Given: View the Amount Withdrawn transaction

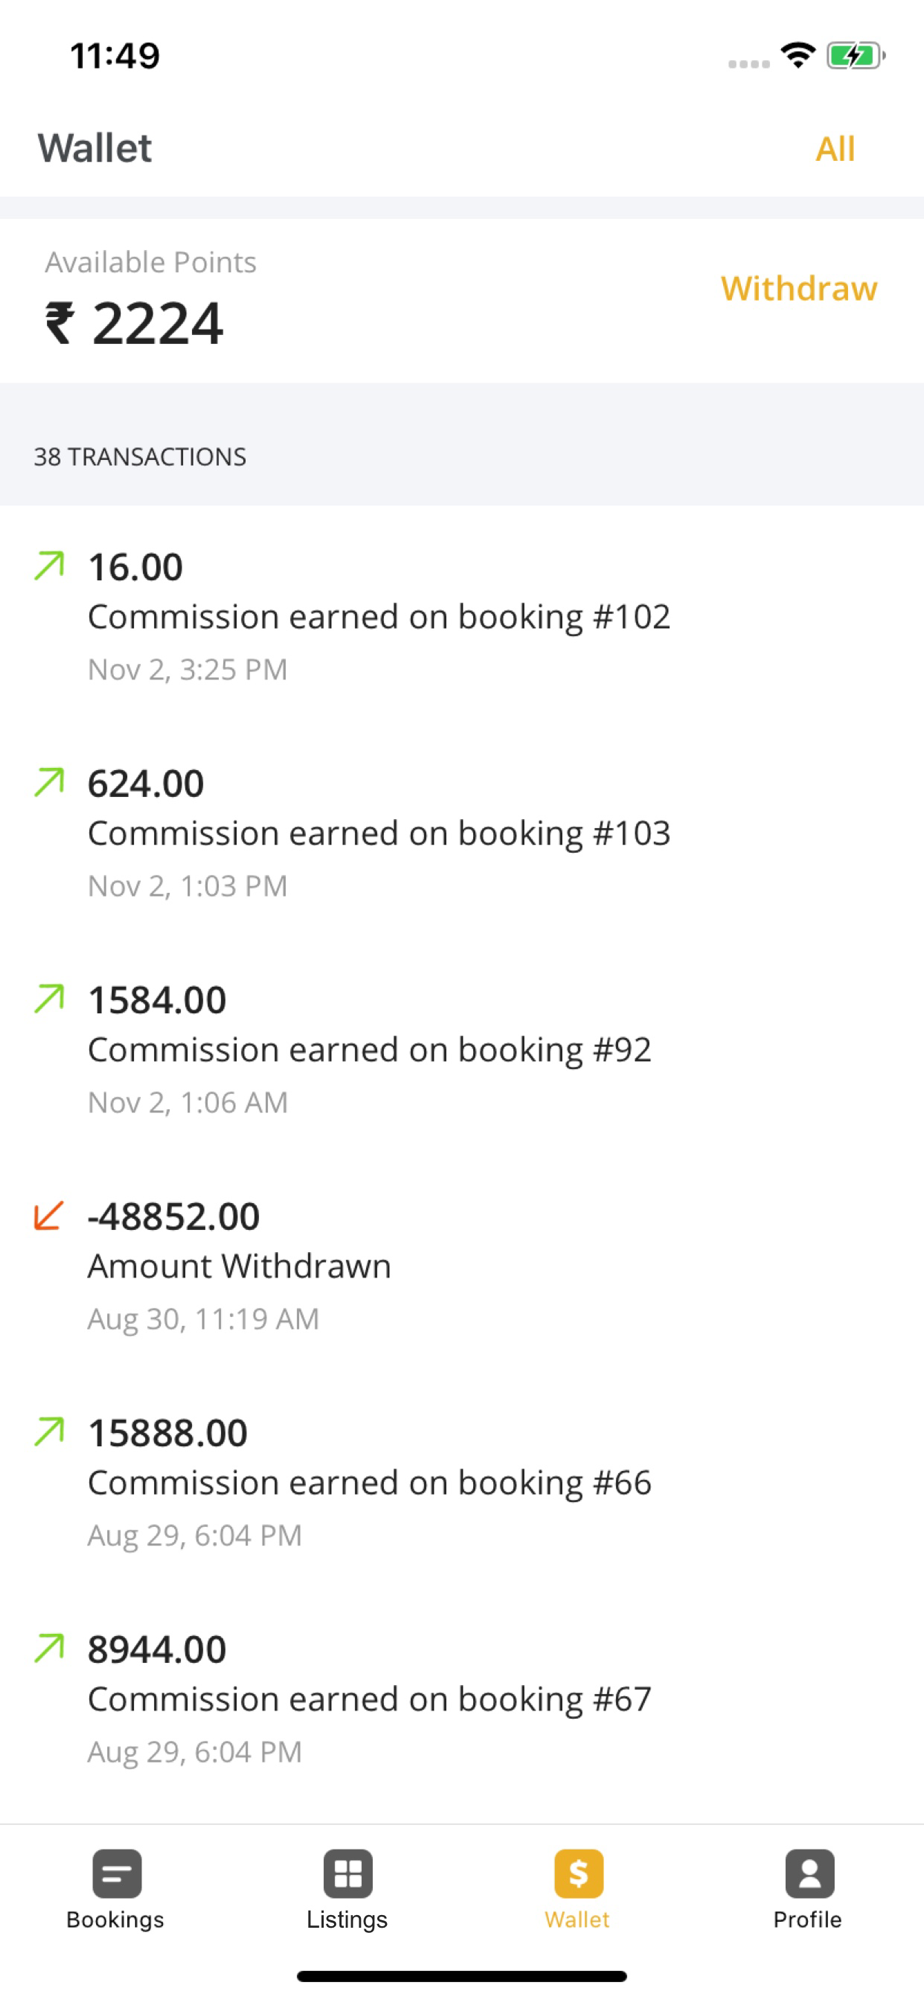Looking at the screenshot, I should [240, 1266].
